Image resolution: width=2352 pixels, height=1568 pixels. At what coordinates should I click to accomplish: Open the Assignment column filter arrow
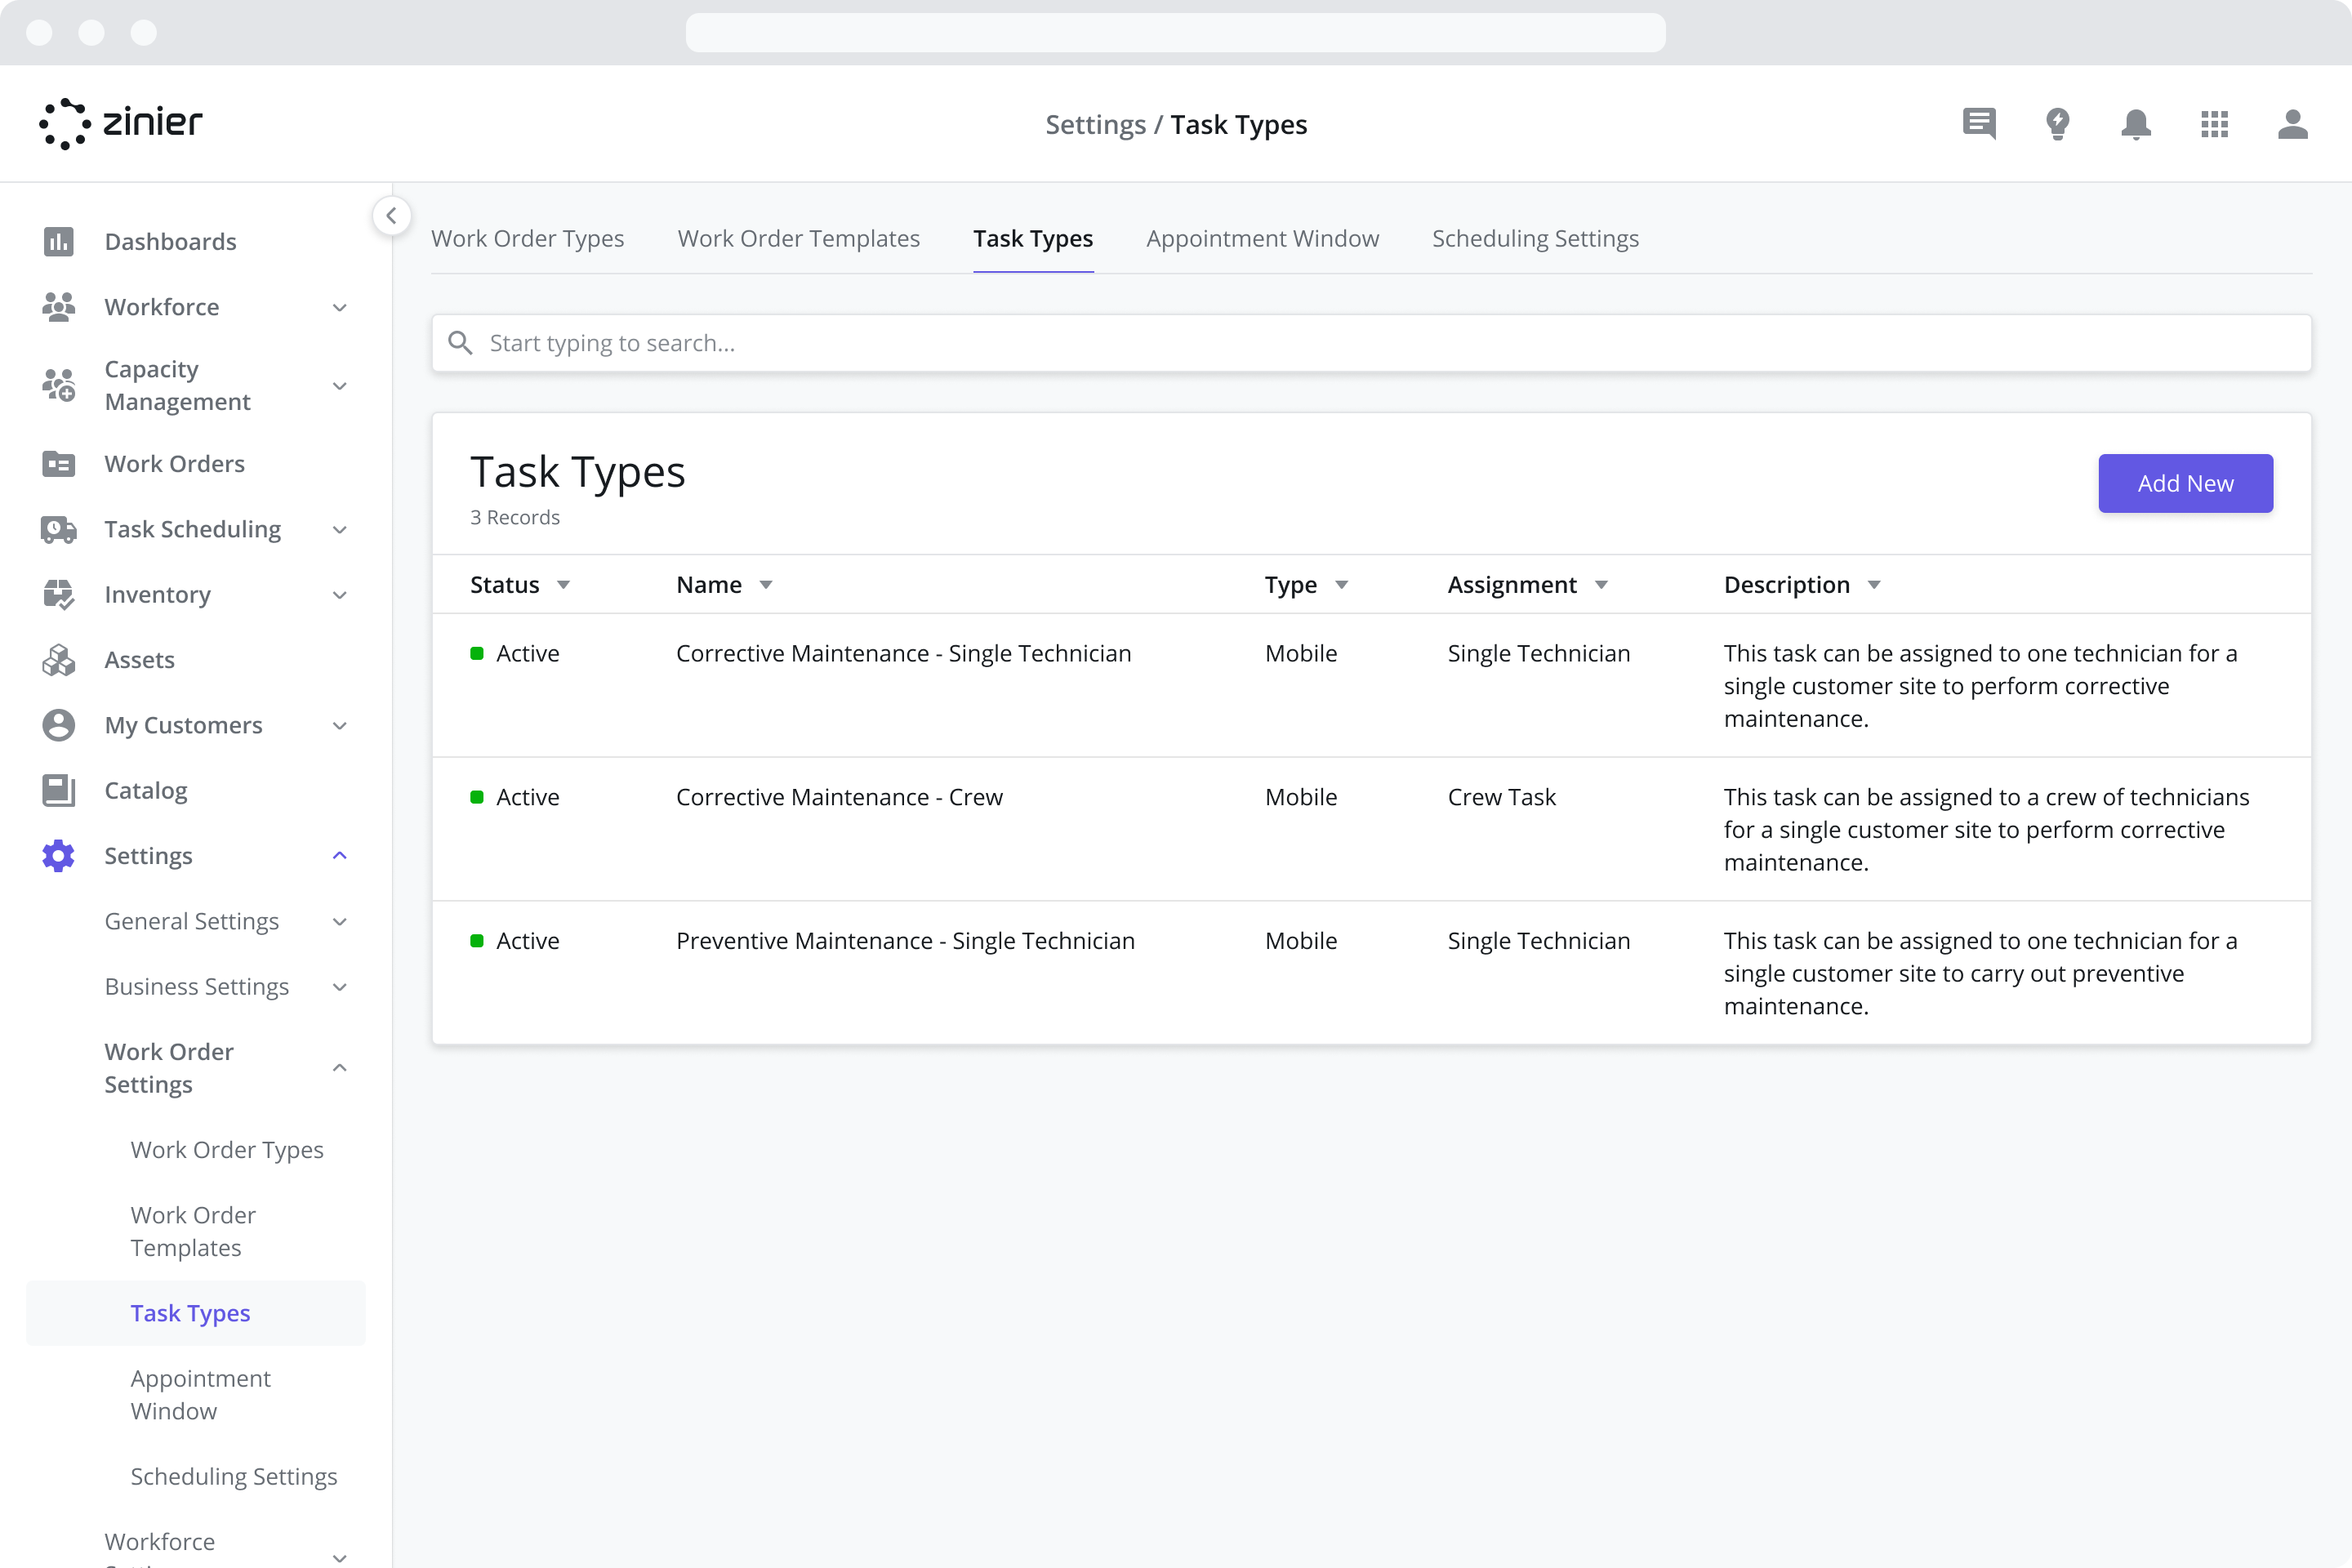pyautogui.click(x=1601, y=585)
